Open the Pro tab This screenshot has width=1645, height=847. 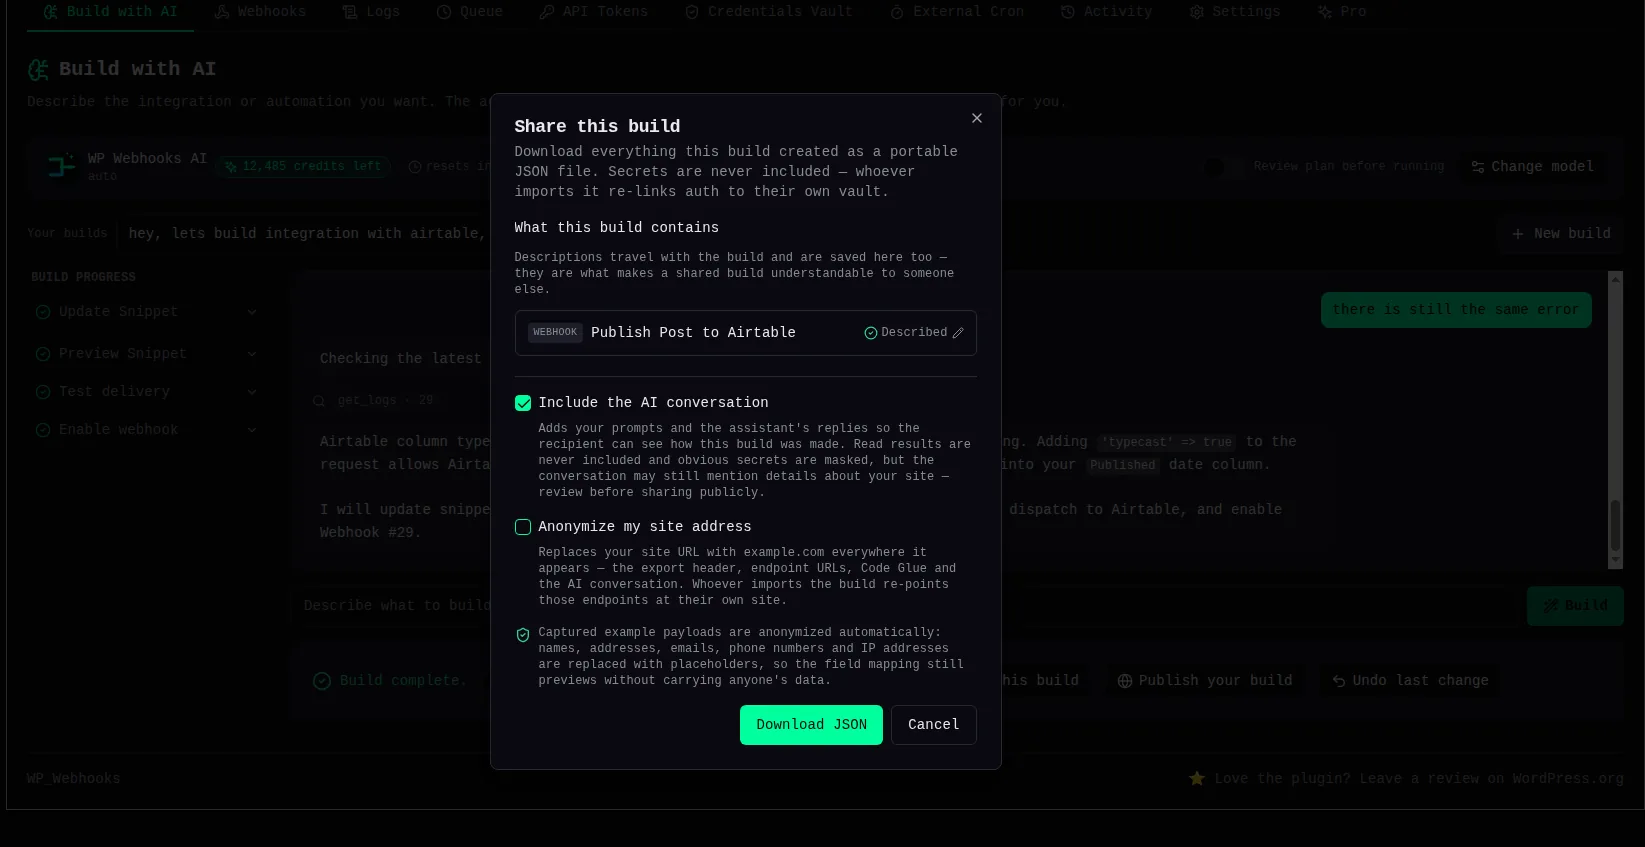(x=1342, y=12)
